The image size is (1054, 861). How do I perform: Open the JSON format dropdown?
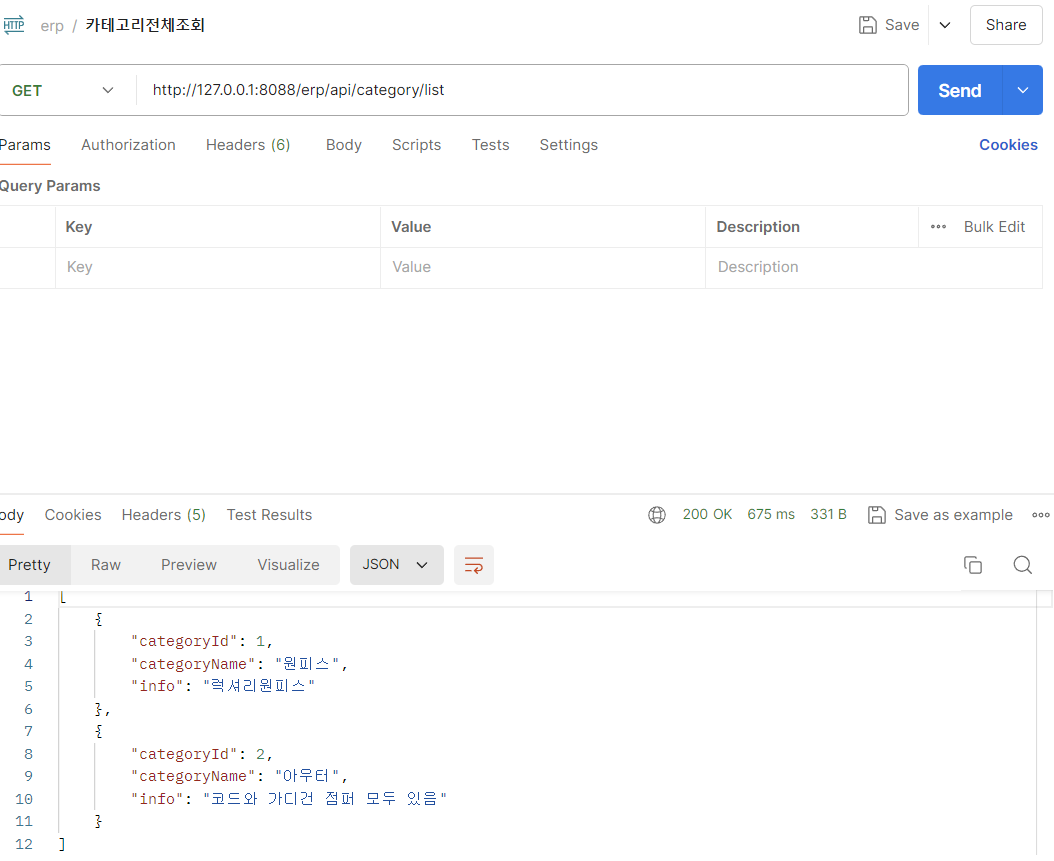397,565
